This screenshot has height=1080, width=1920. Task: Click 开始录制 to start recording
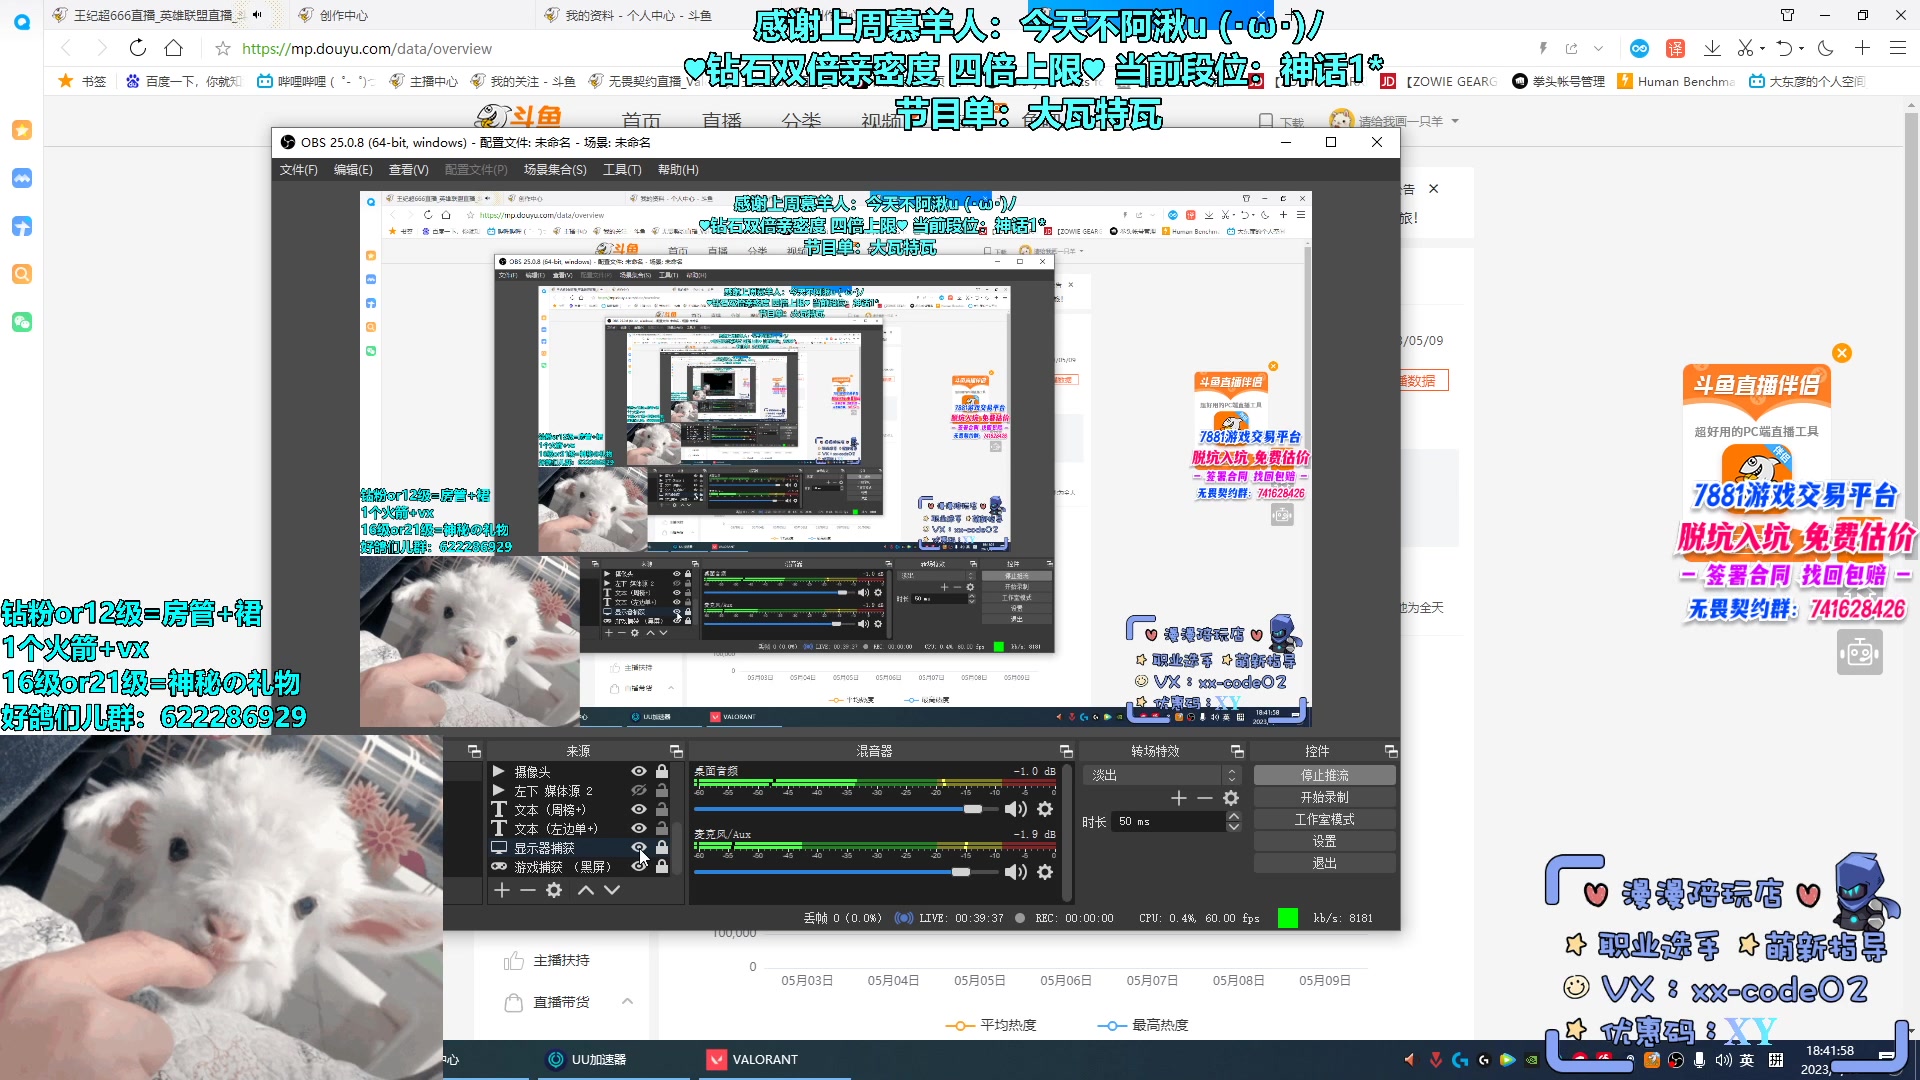tap(1324, 797)
